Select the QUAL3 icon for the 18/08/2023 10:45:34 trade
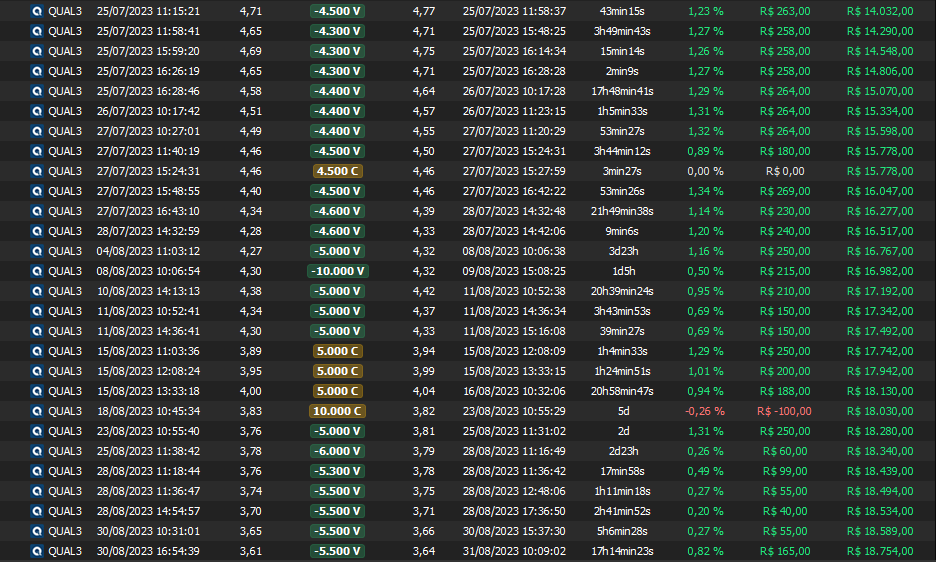 (37, 411)
